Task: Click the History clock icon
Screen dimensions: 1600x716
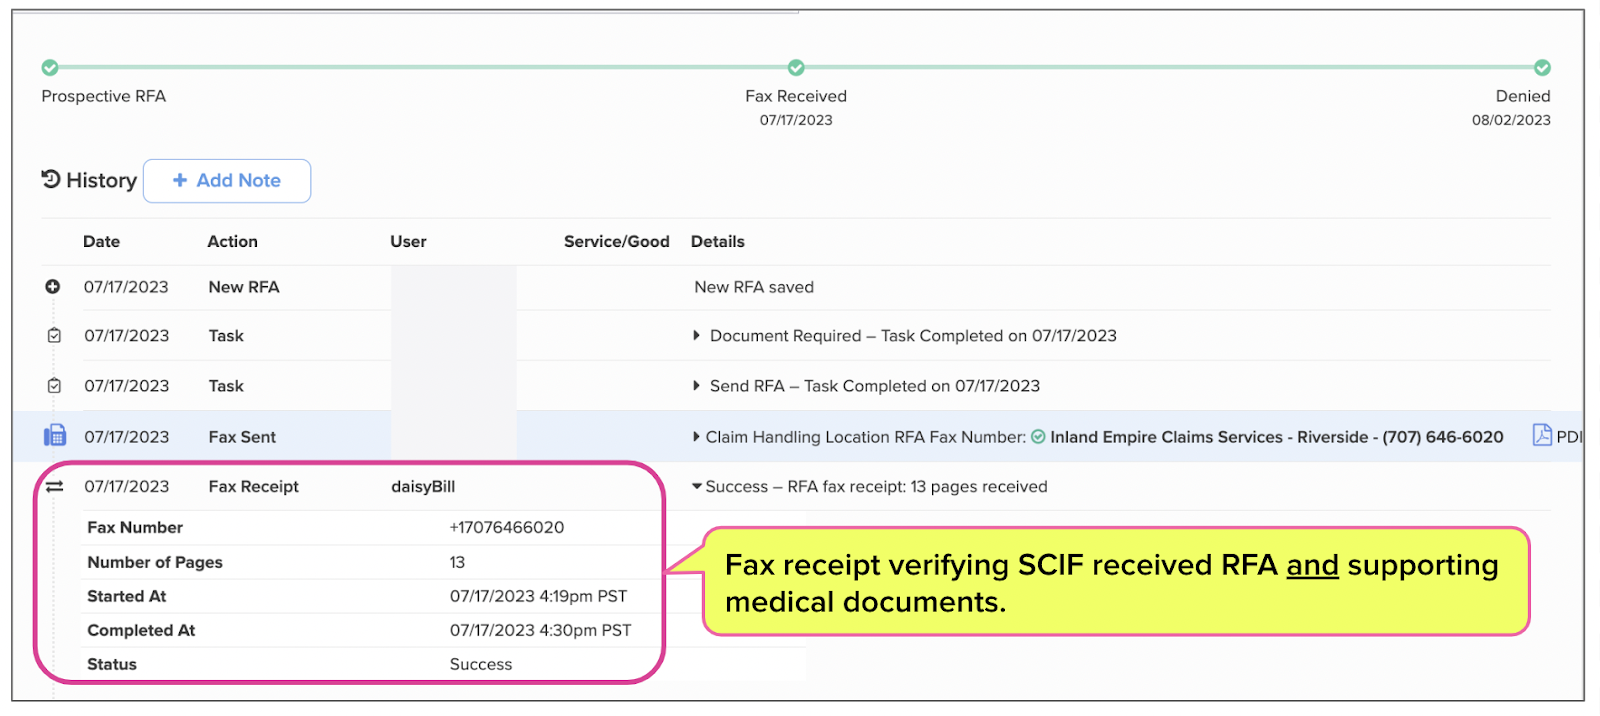Action: [x=51, y=179]
